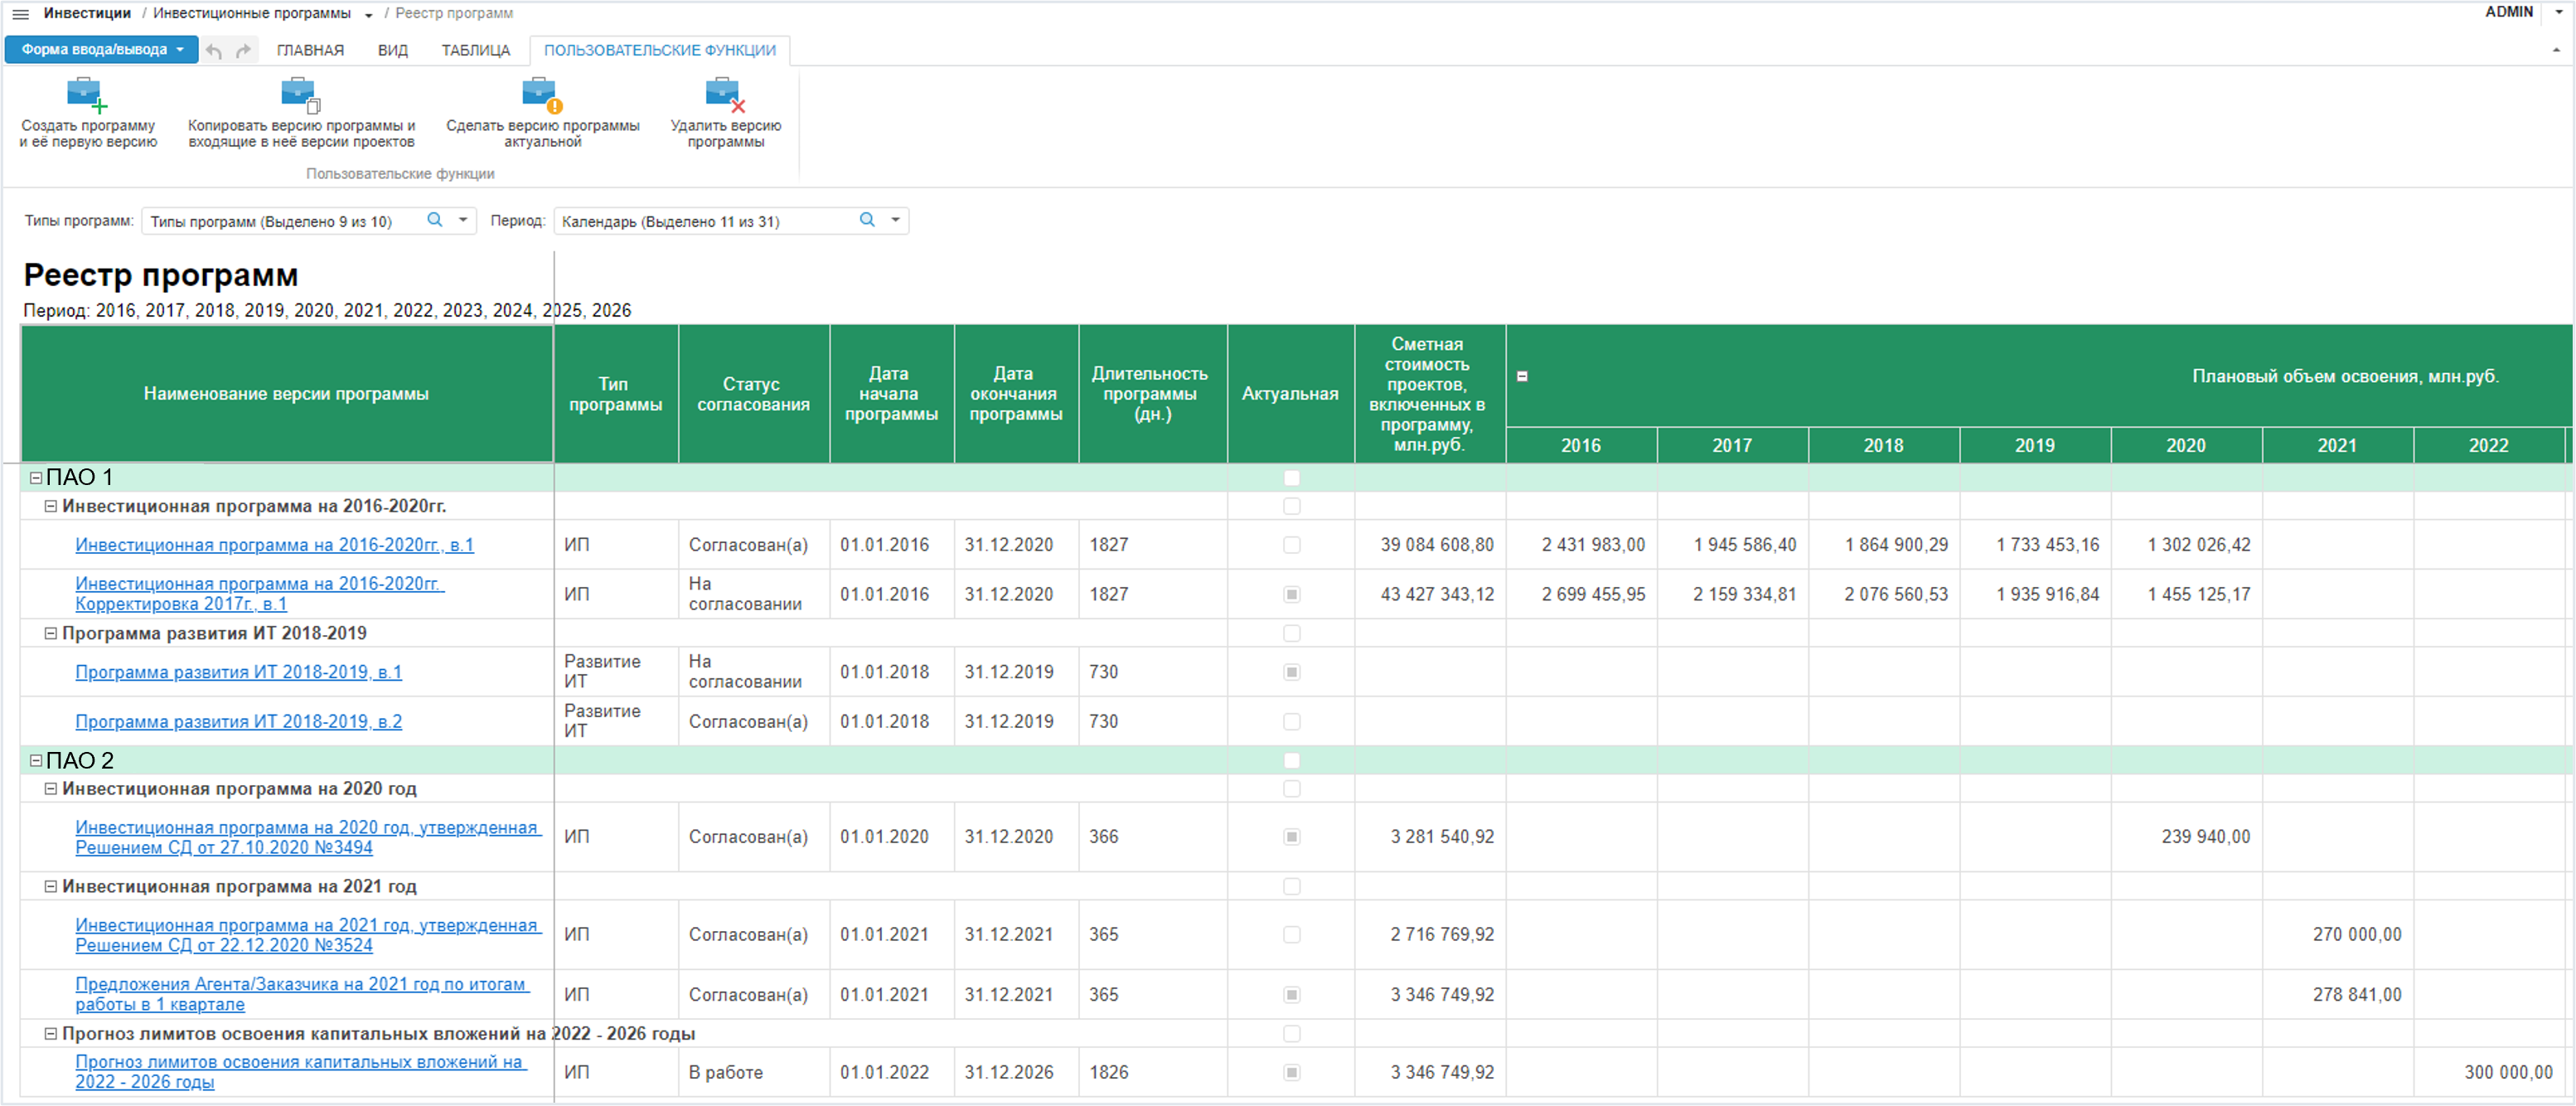Select status cell В работе
The height and width of the screenshot is (1106, 2576).
753,1072
